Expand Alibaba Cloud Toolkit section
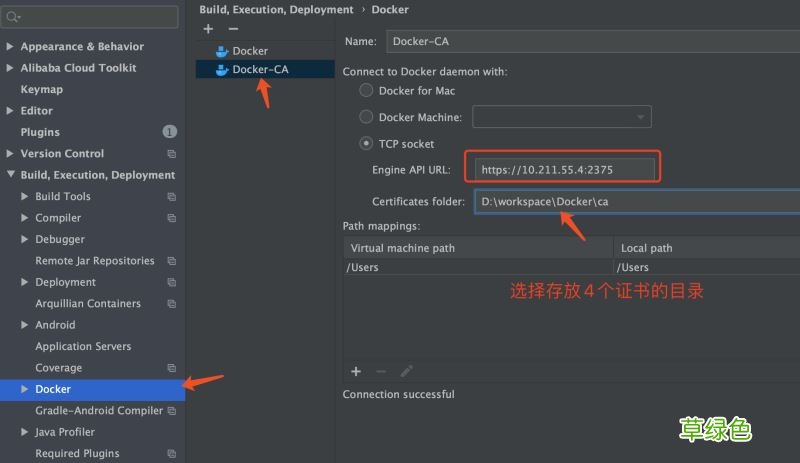This screenshot has height=463, width=800. tap(10, 68)
